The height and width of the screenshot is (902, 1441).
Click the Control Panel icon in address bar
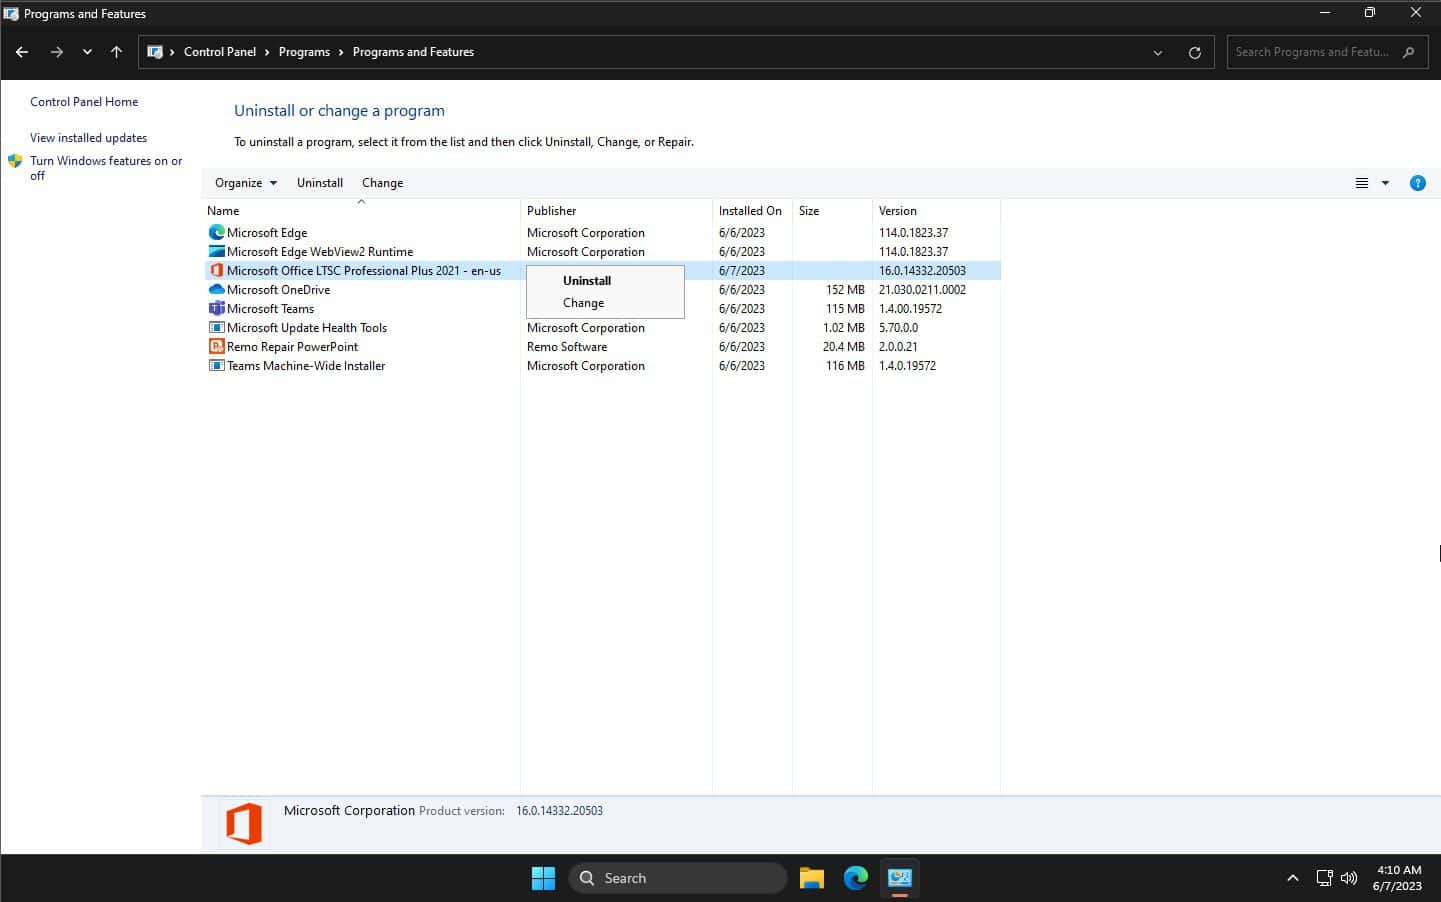[155, 52]
